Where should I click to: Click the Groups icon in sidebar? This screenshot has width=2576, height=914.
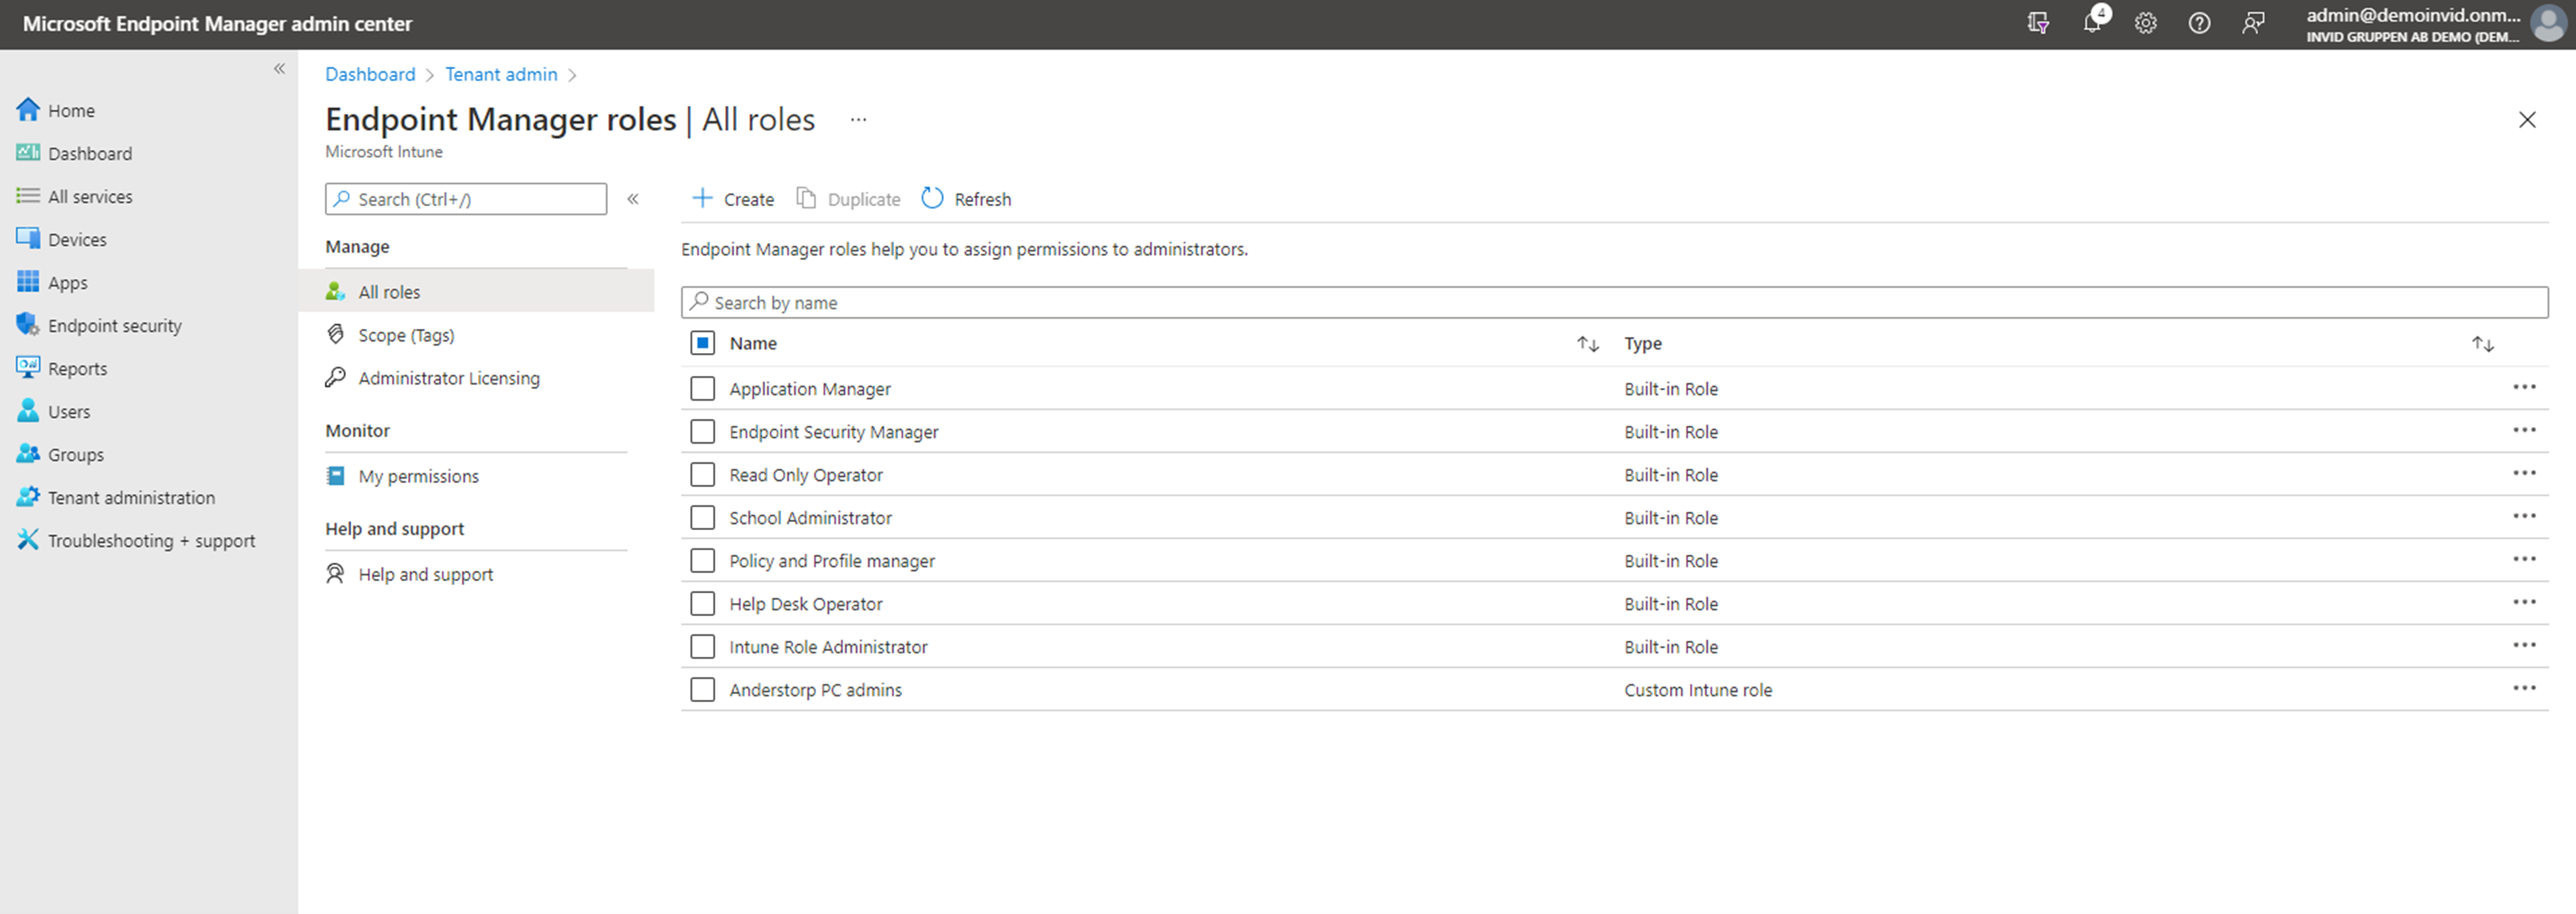[28, 454]
